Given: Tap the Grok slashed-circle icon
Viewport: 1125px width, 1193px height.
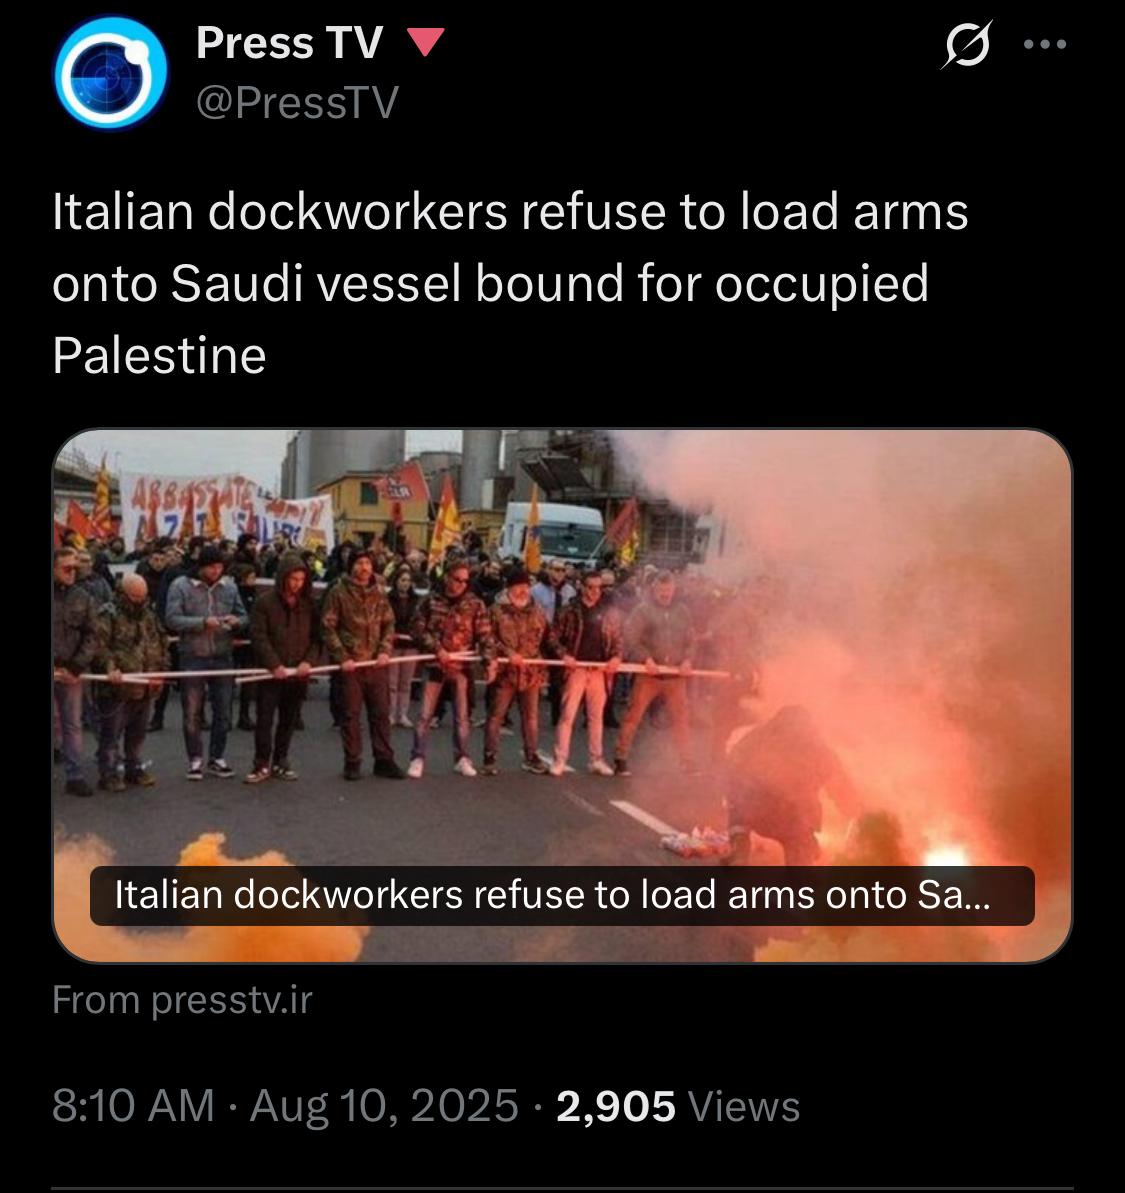Looking at the screenshot, I should [968, 44].
